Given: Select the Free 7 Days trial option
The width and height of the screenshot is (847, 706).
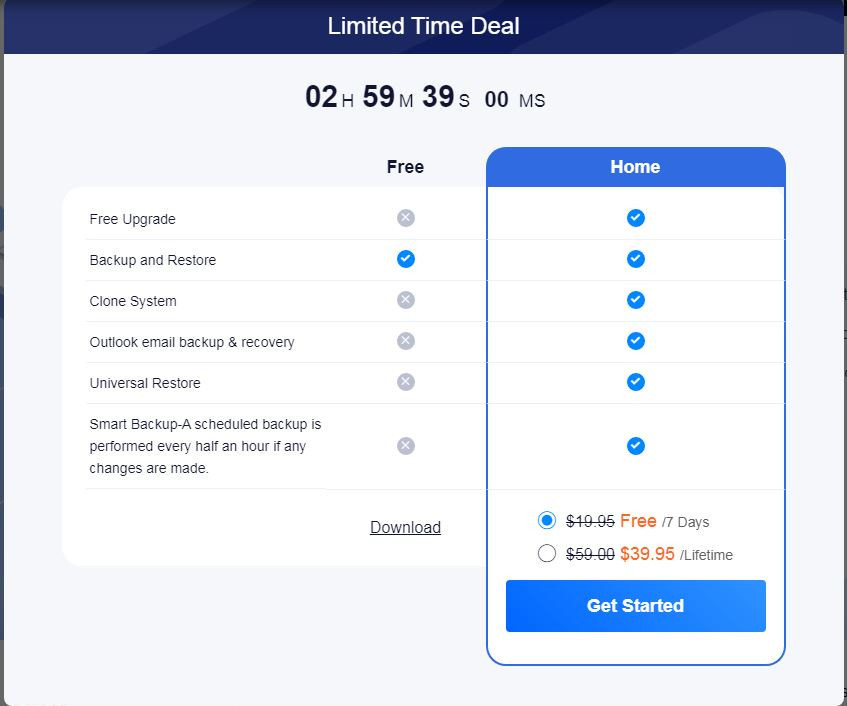Looking at the screenshot, I should (x=547, y=521).
